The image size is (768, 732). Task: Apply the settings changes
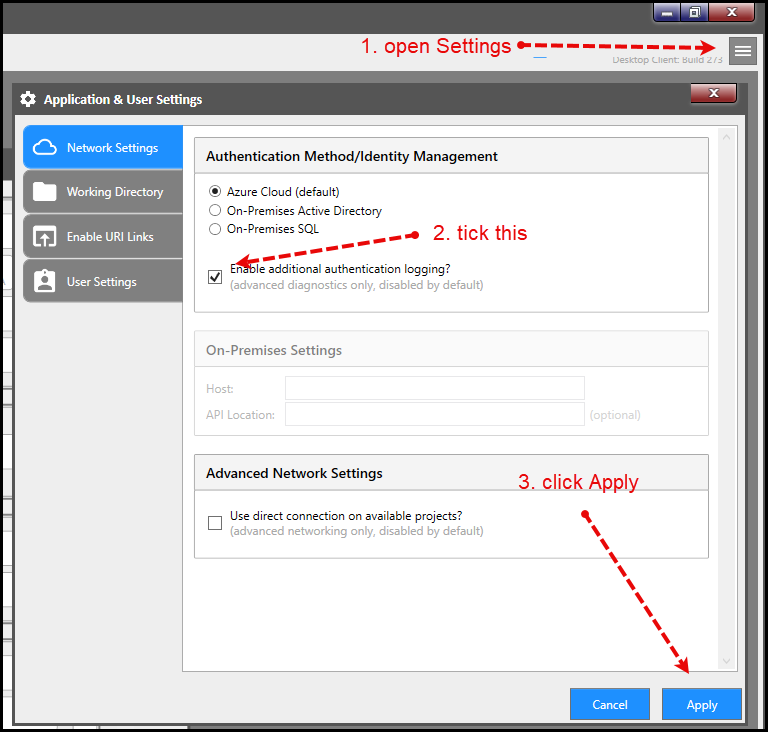tap(701, 704)
